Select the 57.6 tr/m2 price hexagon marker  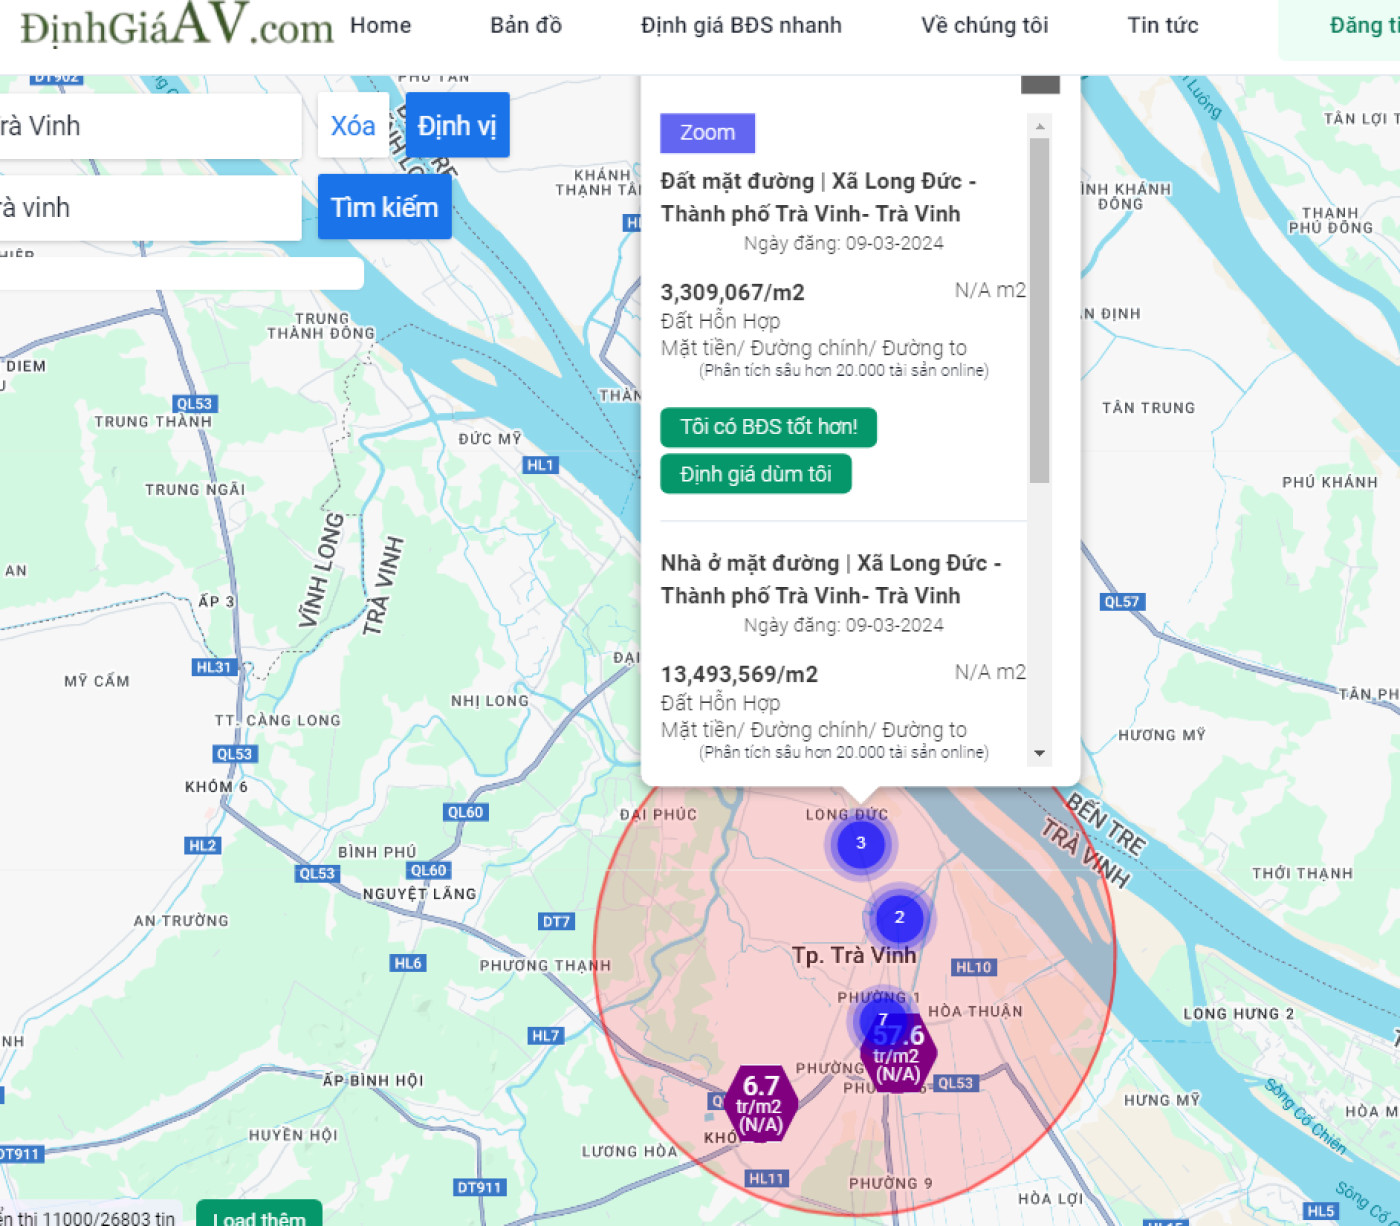point(898,1054)
